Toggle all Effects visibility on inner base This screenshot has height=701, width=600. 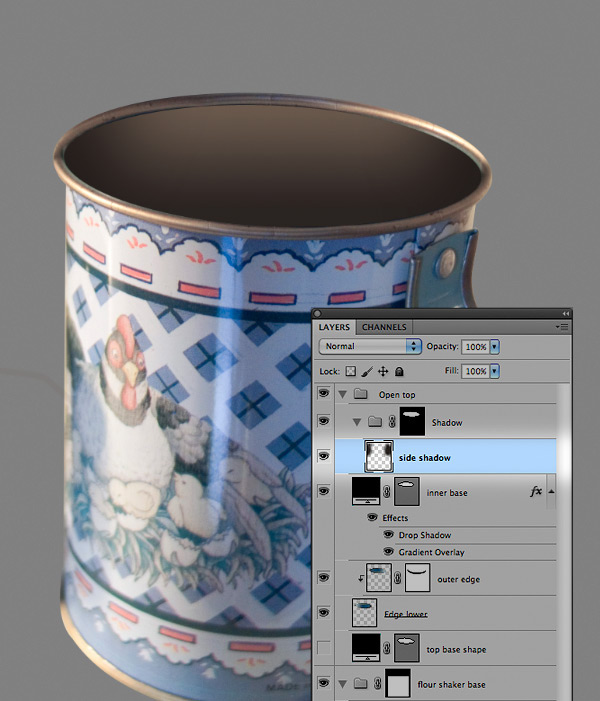pyautogui.click(x=372, y=517)
